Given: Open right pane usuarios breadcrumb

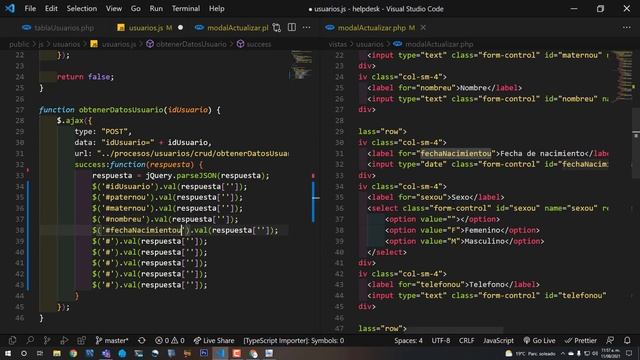Looking at the screenshot, I should 369,44.
